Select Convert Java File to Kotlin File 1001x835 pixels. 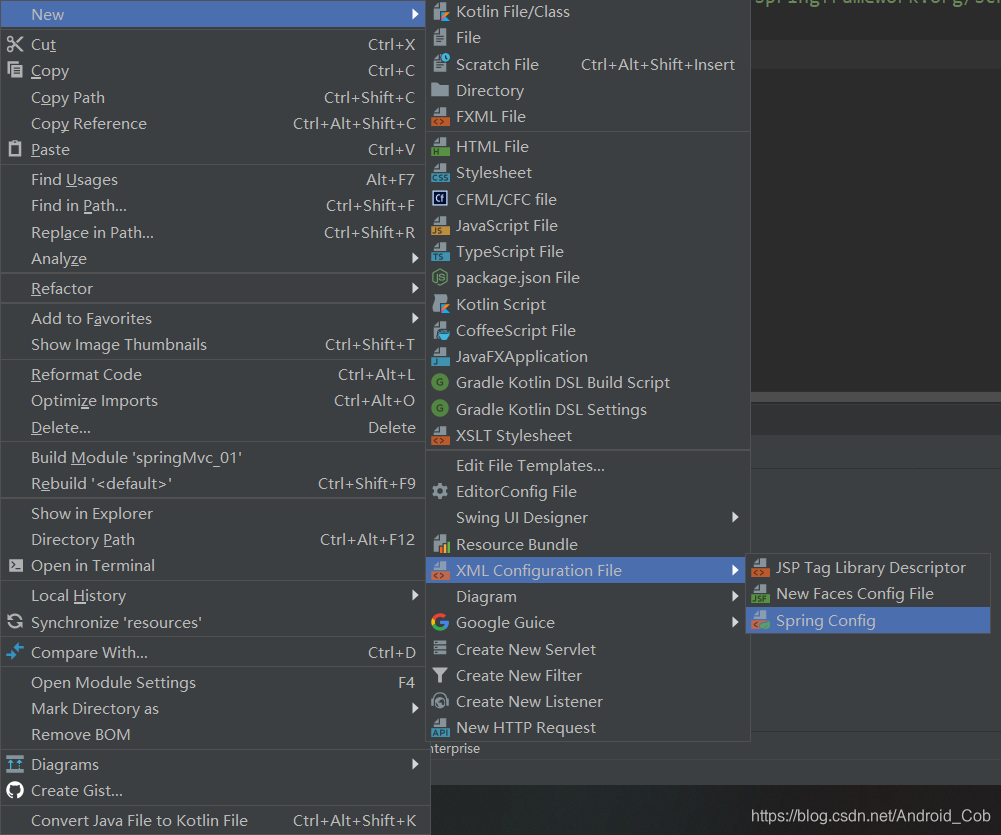click(213, 820)
